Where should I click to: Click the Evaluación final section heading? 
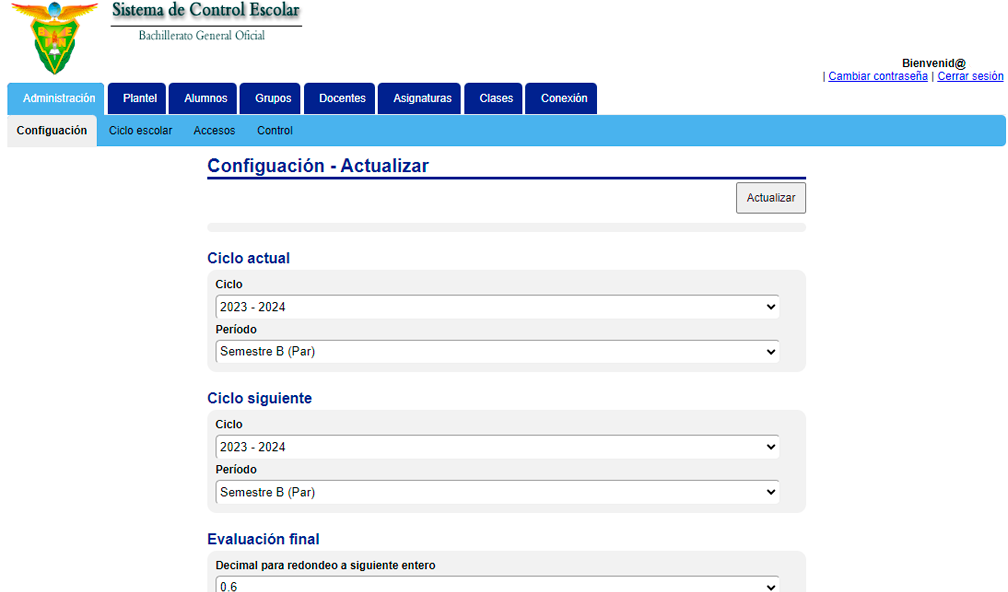coord(263,539)
